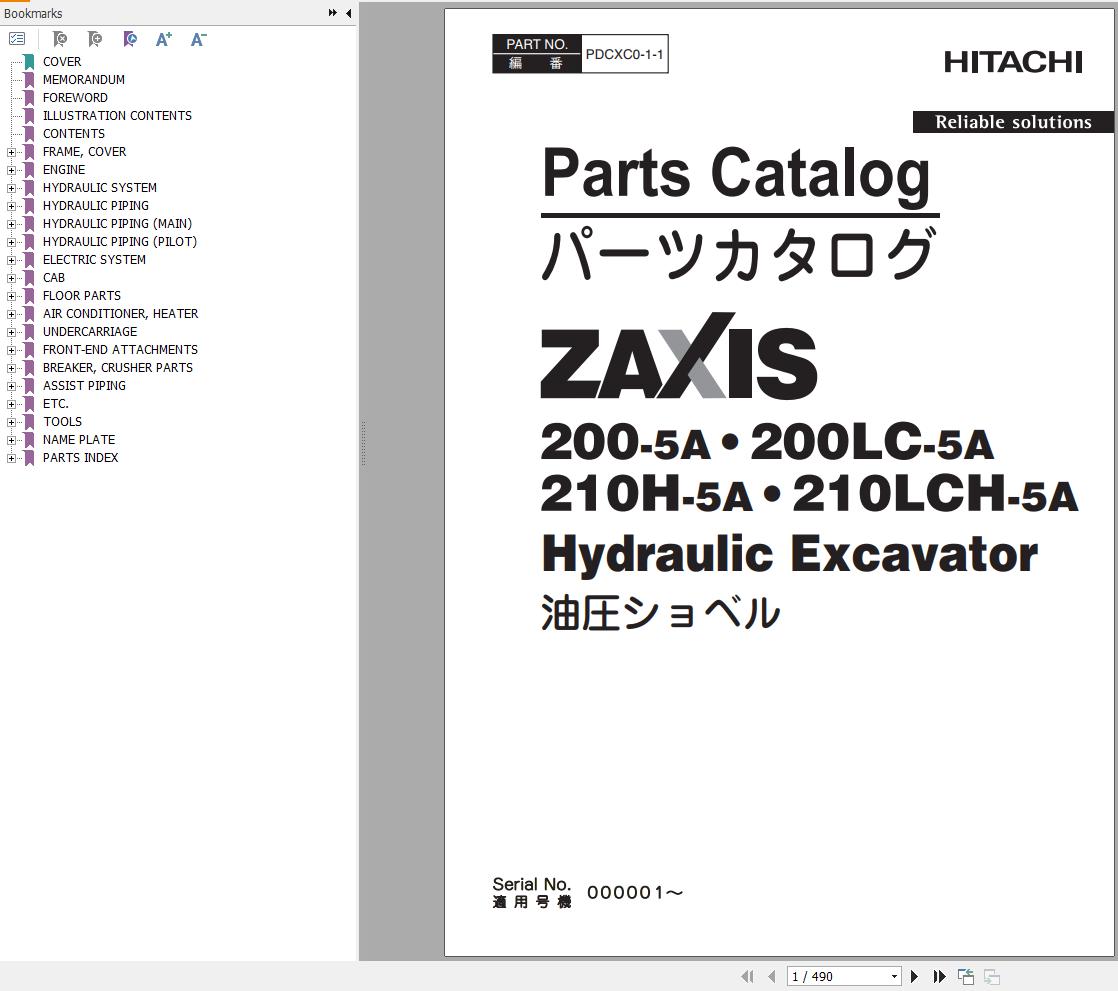Select the ENGINE bookmark label
The image size is (1118, 991).
pyautogui.click(x=63, y=170)
